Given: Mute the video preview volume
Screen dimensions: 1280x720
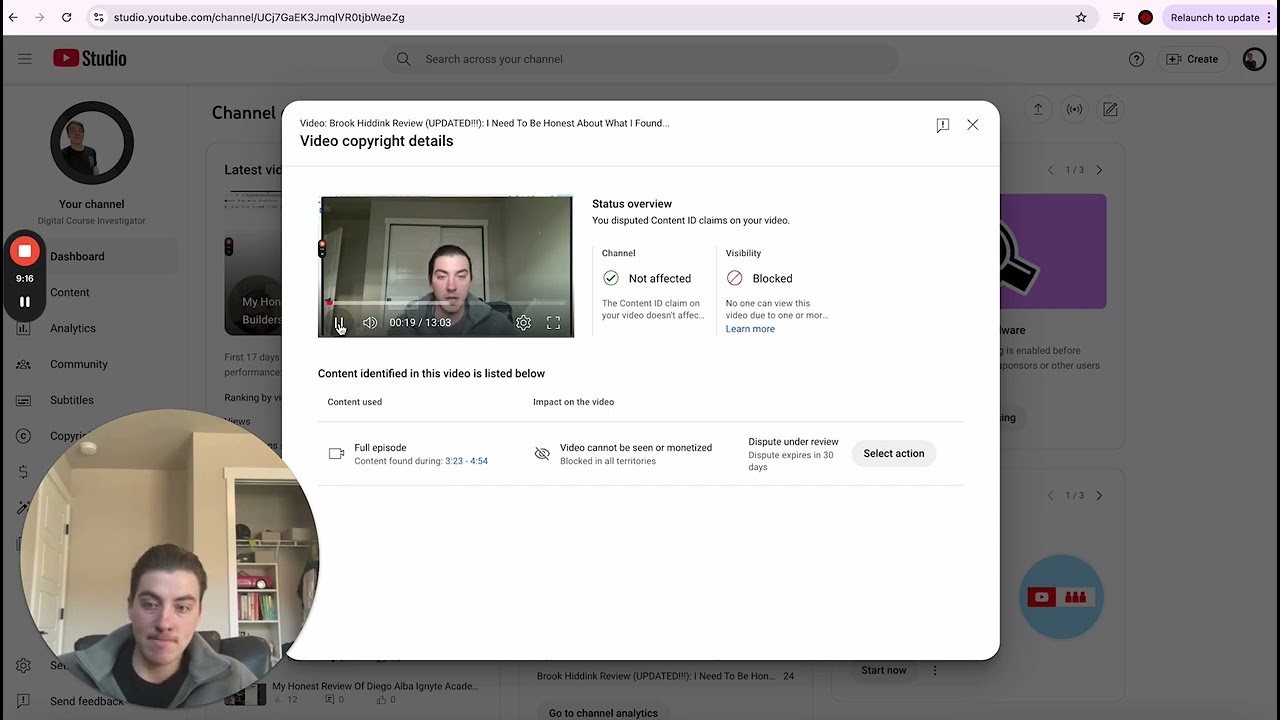Looking at the screenshot, I should pyautogui.click(x=370, y=323).
